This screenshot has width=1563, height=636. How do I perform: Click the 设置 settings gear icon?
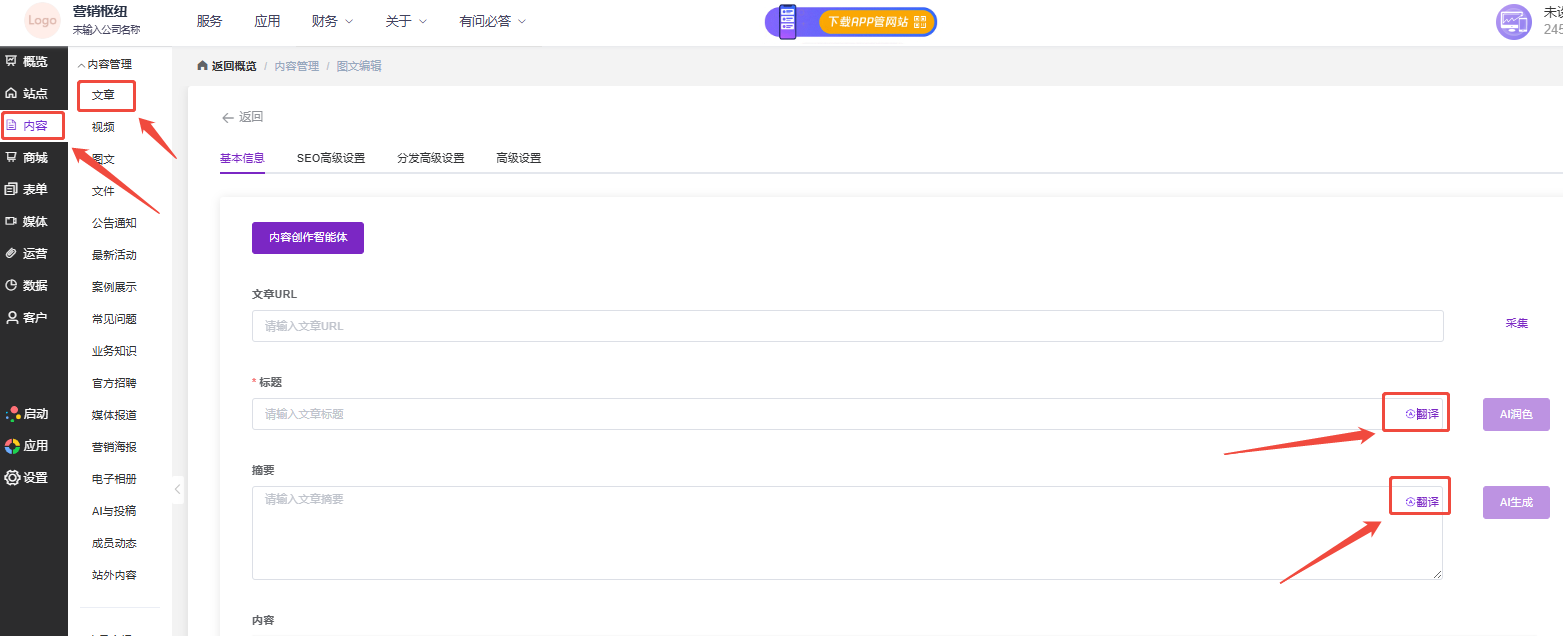[x=12, y=478]
